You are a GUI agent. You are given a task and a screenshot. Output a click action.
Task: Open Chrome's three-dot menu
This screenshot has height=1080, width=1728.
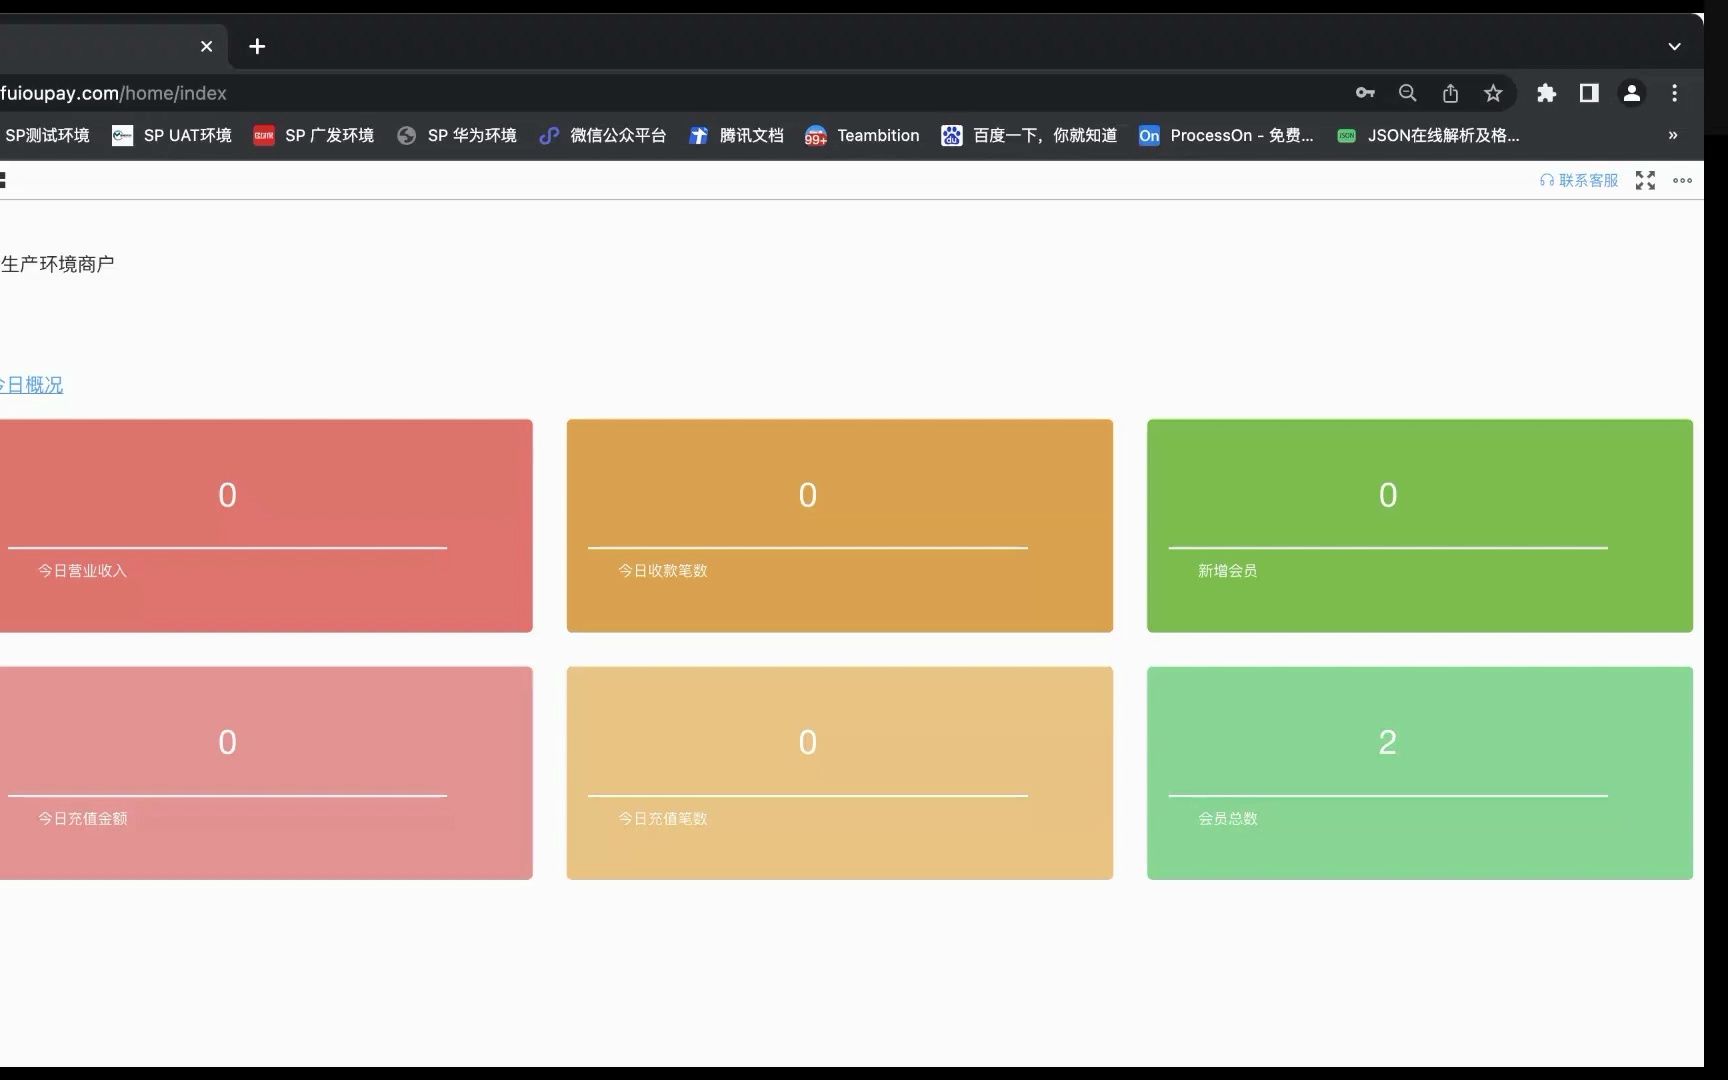[x=1674, y=93]
